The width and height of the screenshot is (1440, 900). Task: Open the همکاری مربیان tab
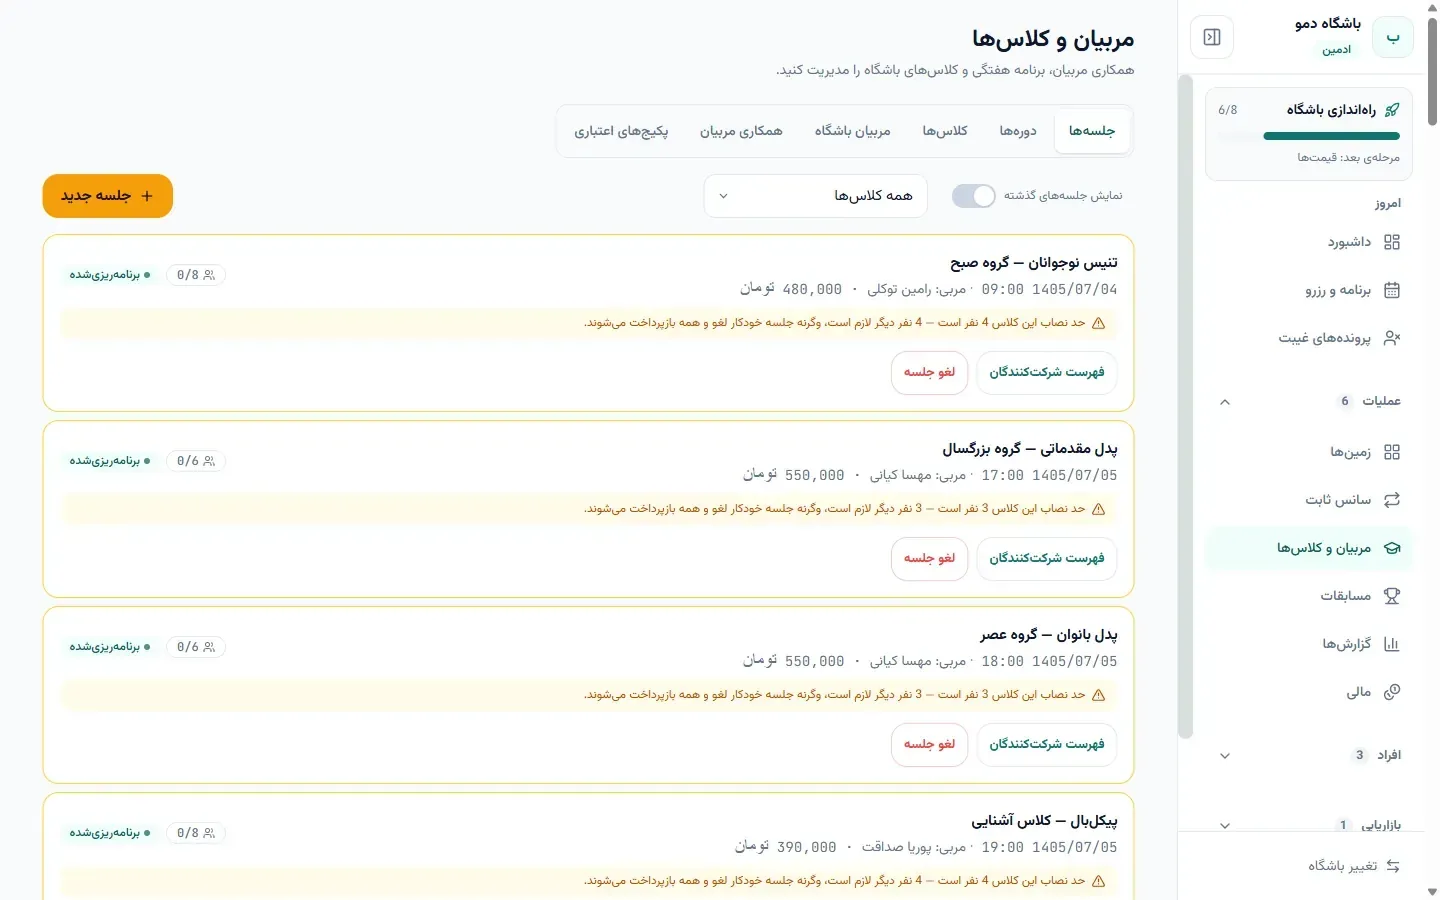click(x=741, y=131)
